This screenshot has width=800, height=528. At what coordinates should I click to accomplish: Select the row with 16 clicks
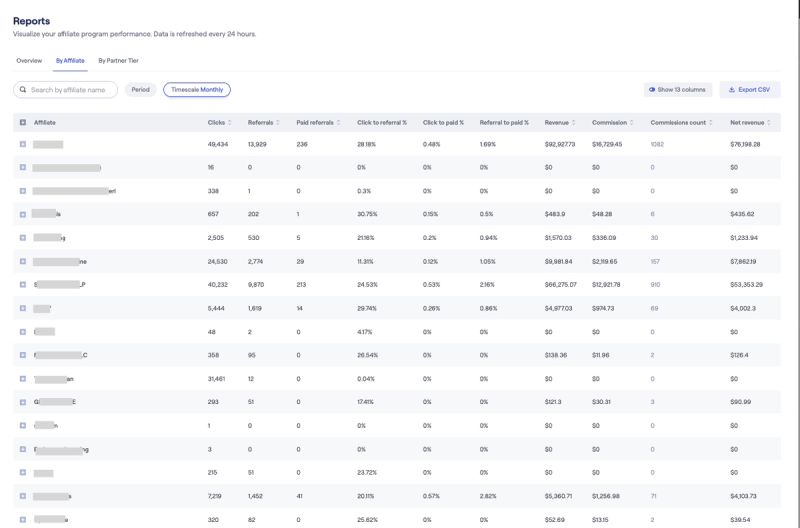22,167
